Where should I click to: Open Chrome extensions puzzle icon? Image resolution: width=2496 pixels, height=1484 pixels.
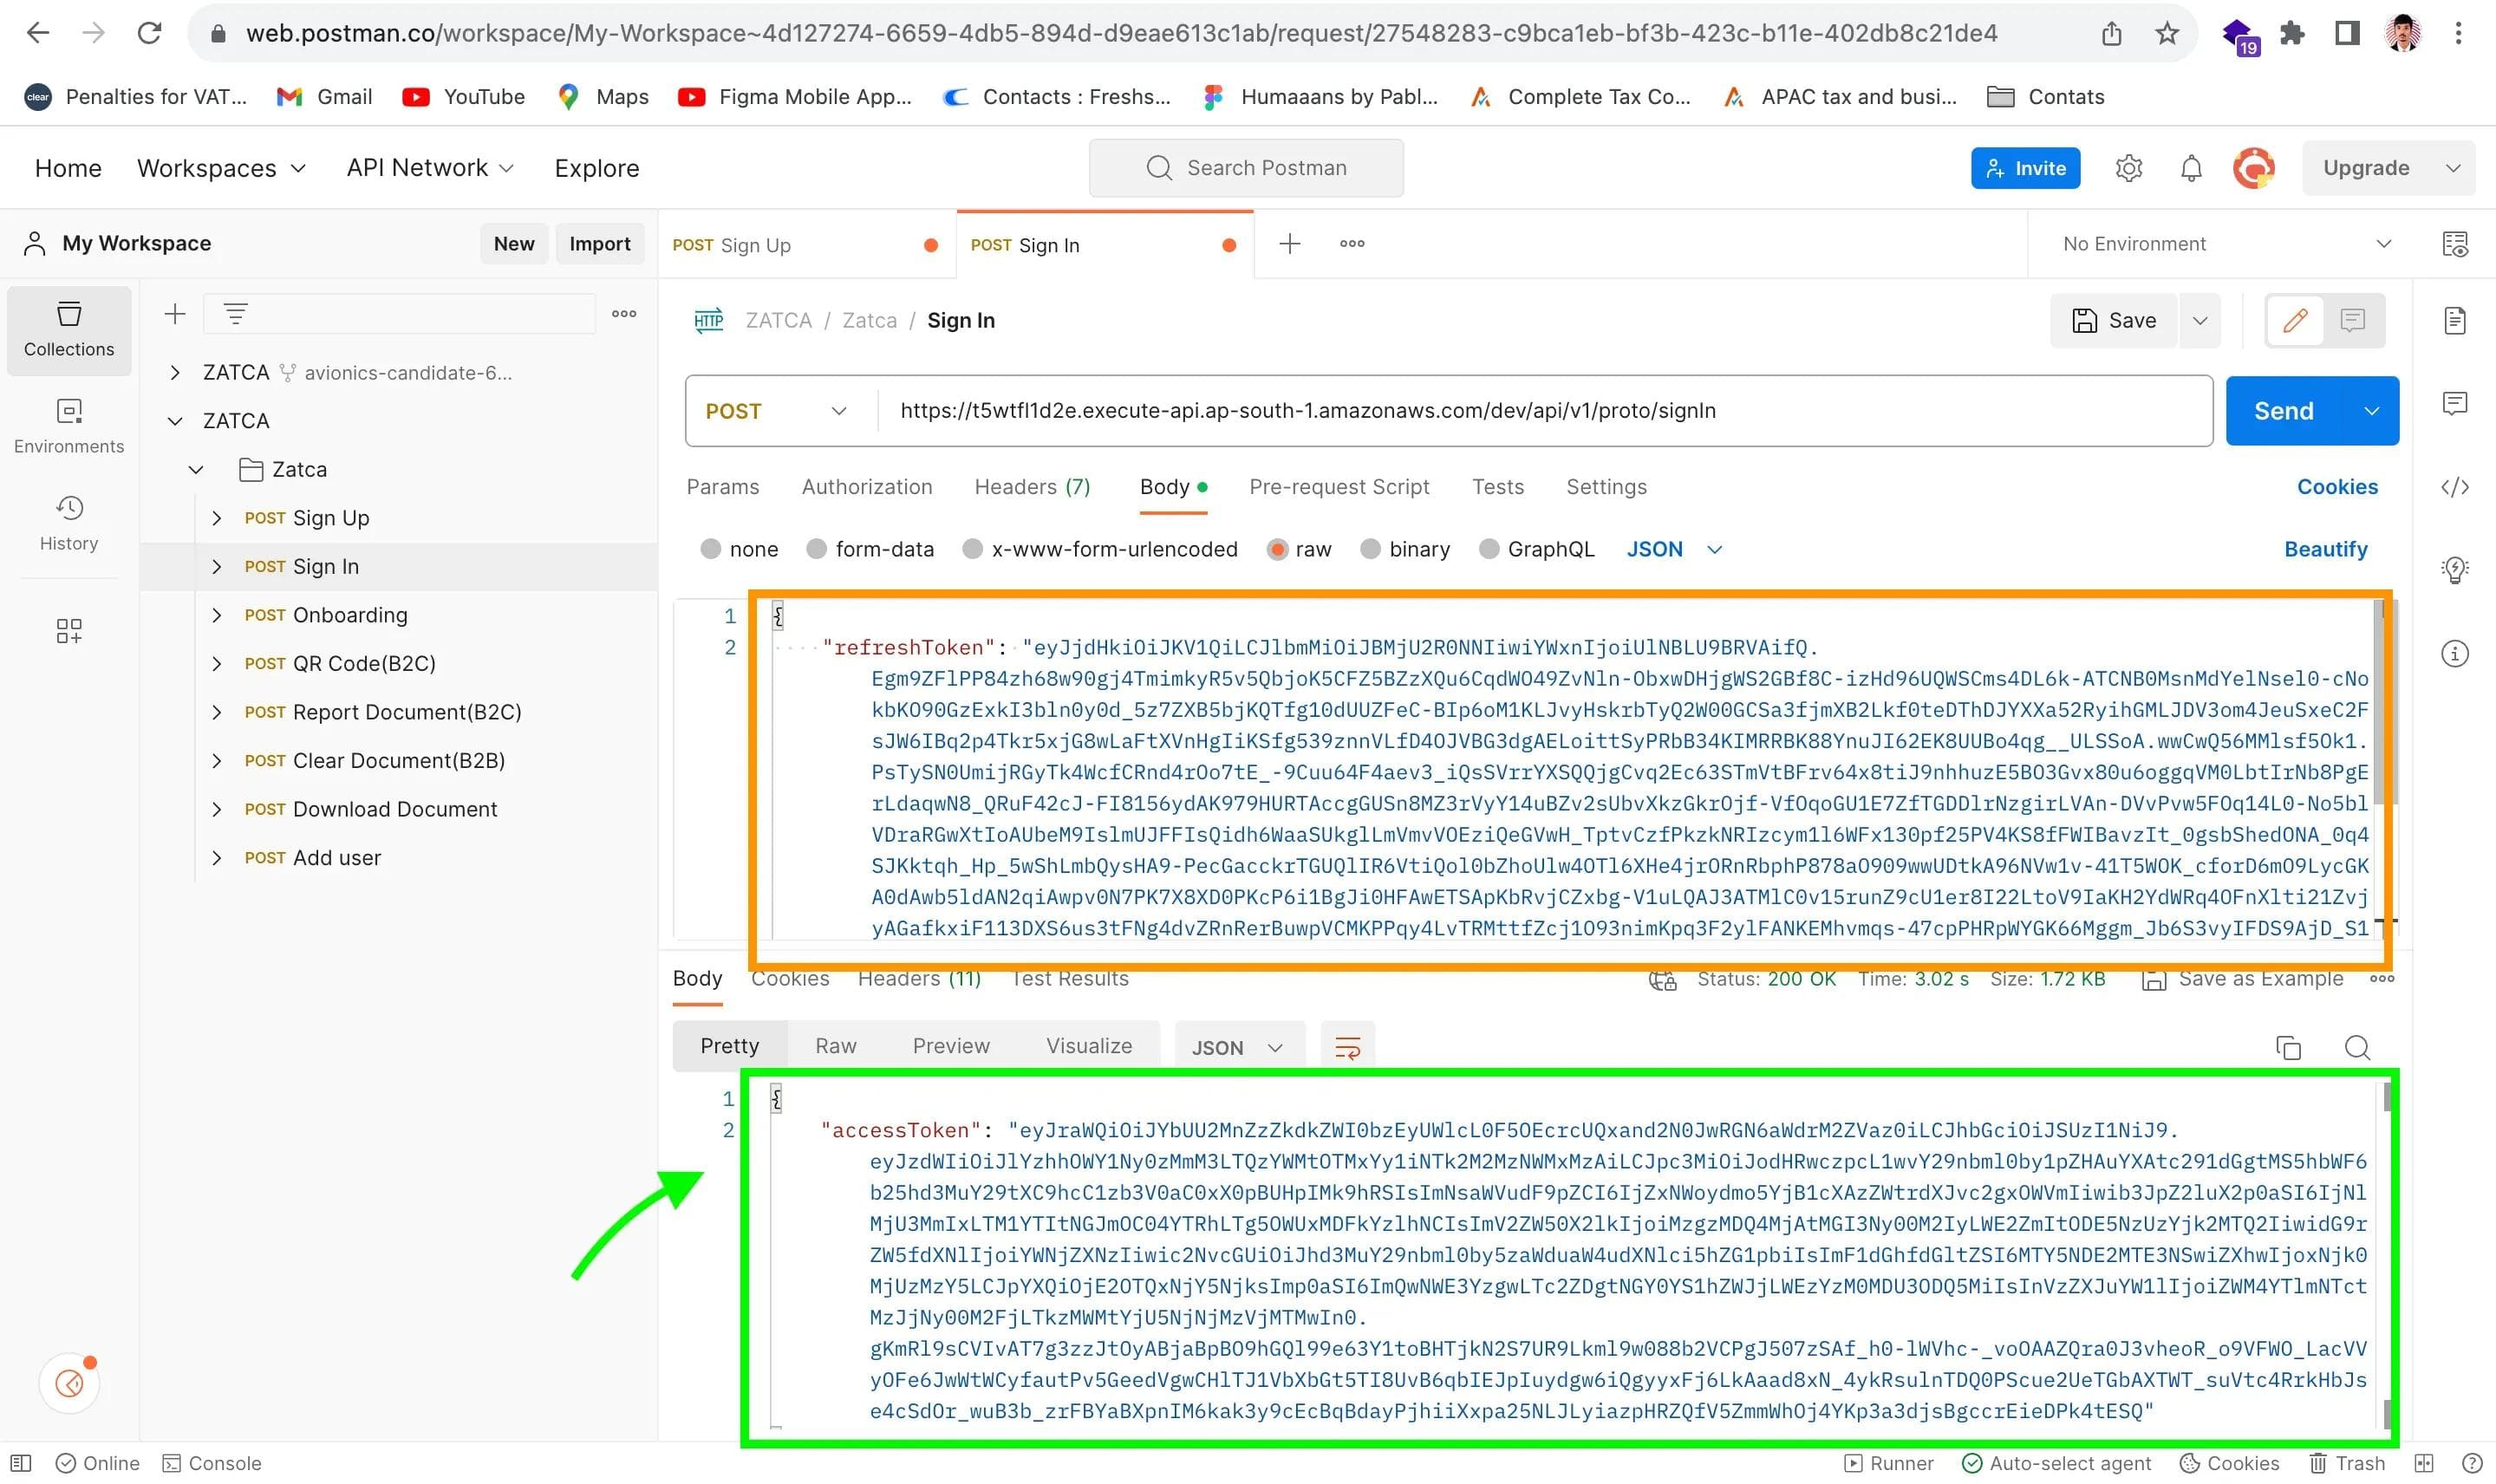click(x=2292, y=33)
